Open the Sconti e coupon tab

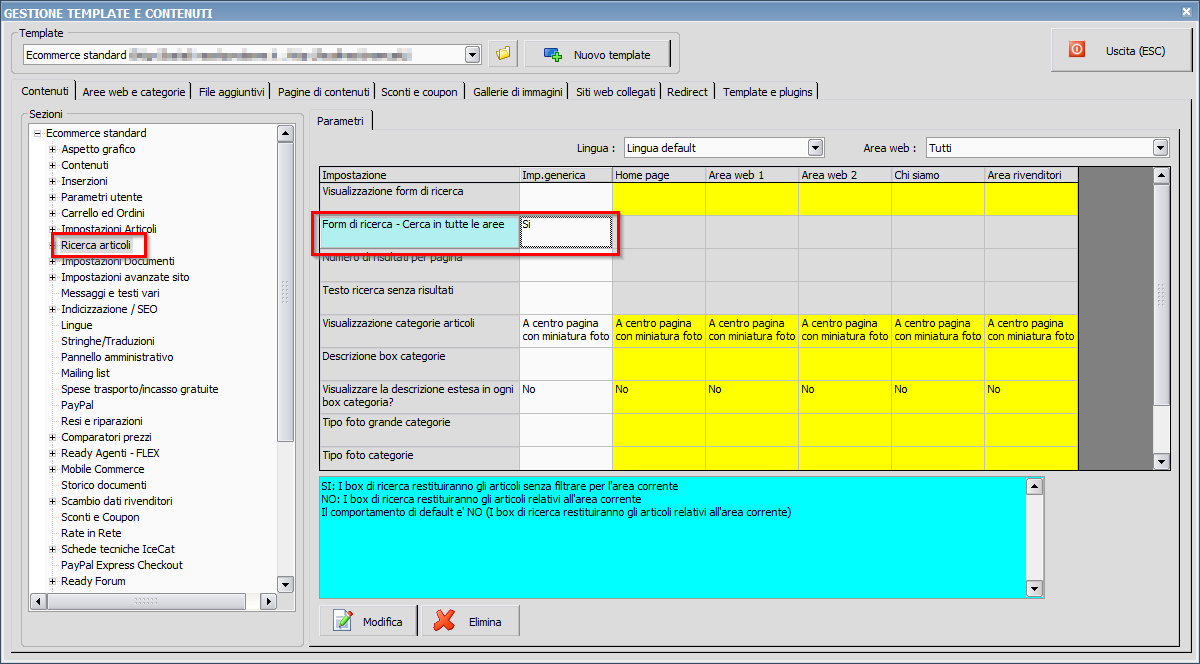[x=419, y=92]
